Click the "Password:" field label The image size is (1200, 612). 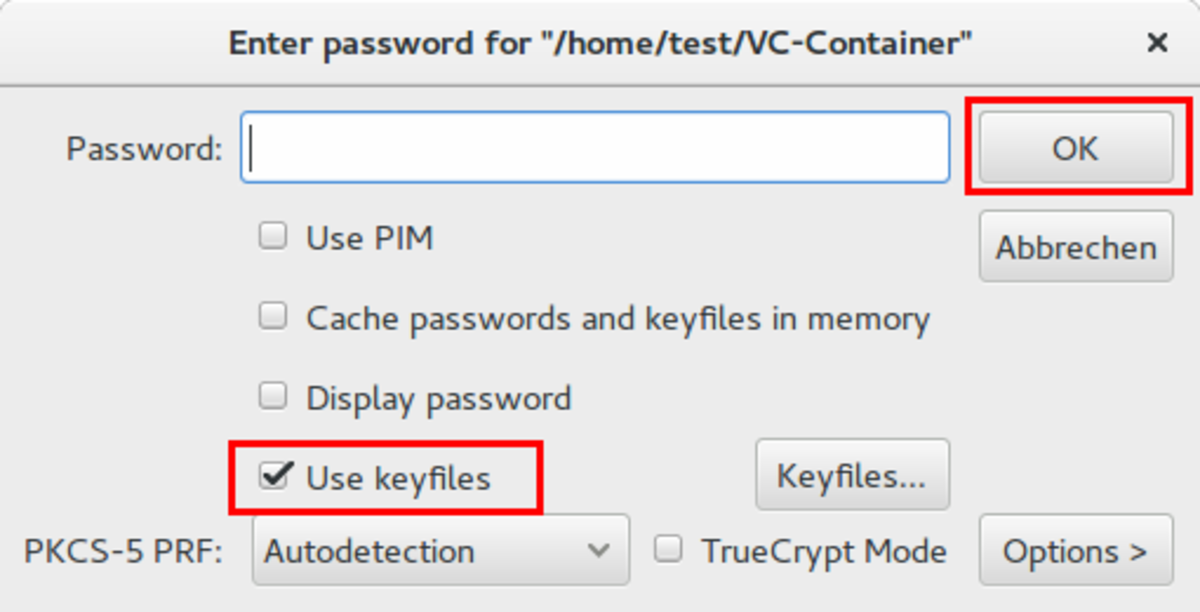pos(144,149)
